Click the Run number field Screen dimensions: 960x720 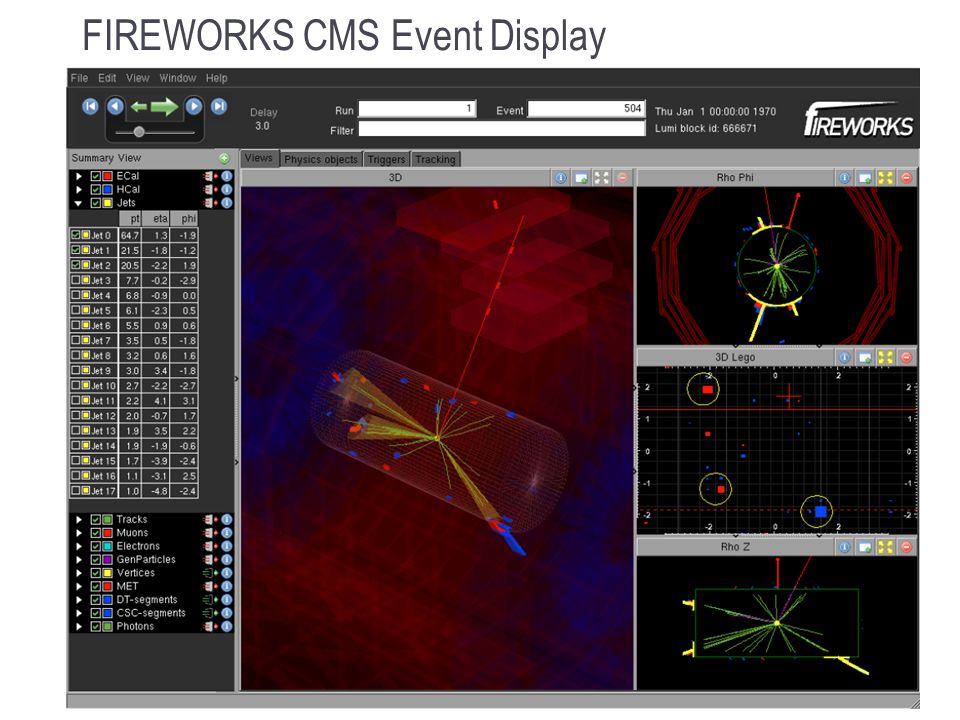[417, 109]
